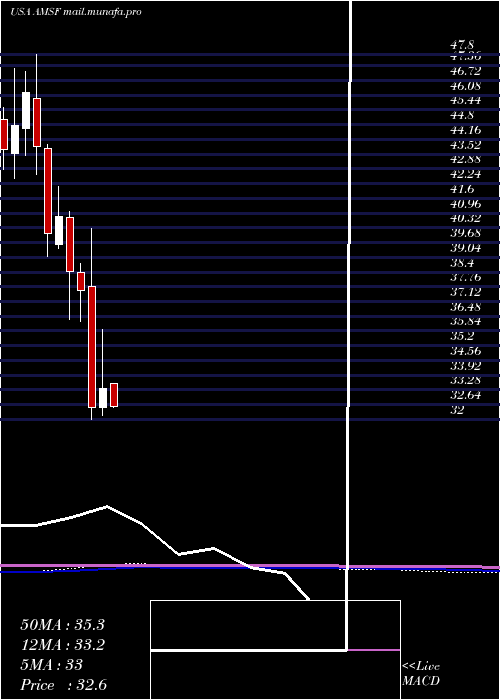Click the '<<Live MACD' label
The width and height of the screenshot is (500, 700).
click(x=421, y=674)
